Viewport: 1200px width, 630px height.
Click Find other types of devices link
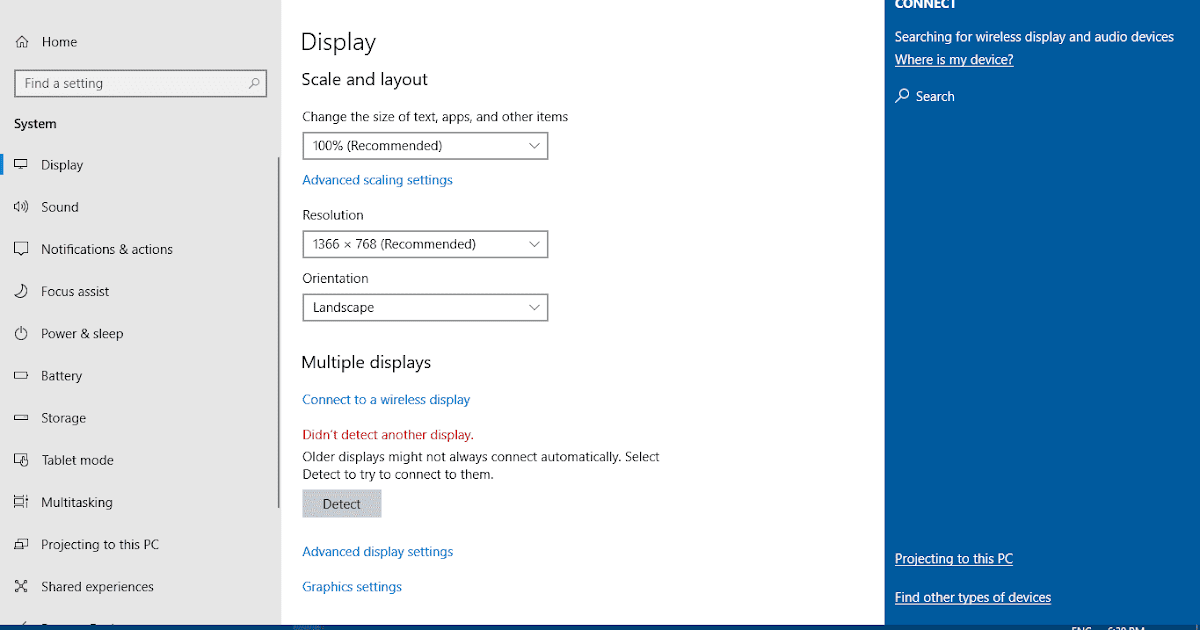(973, 598)
